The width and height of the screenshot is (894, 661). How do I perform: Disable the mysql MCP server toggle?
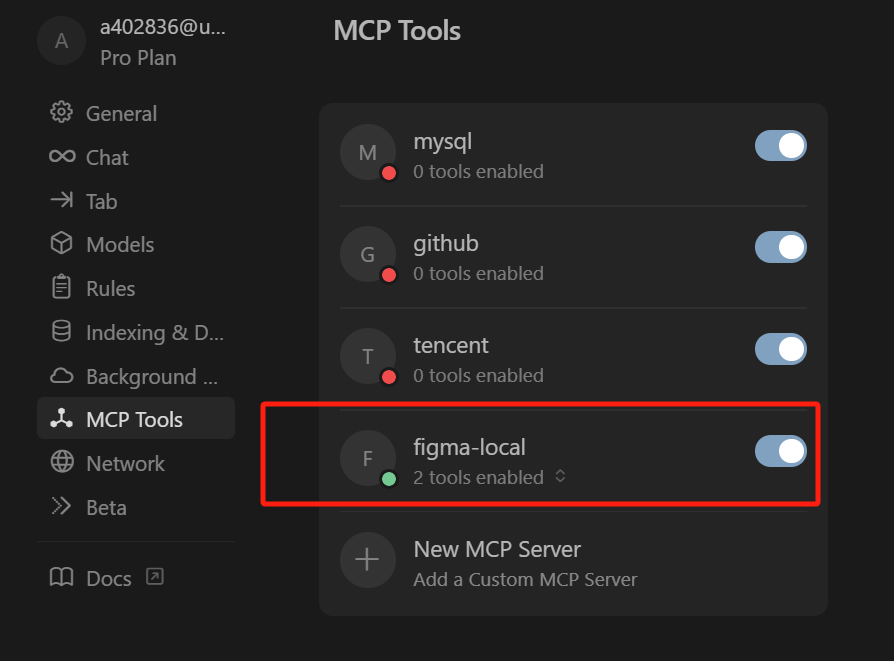point(780,145)
